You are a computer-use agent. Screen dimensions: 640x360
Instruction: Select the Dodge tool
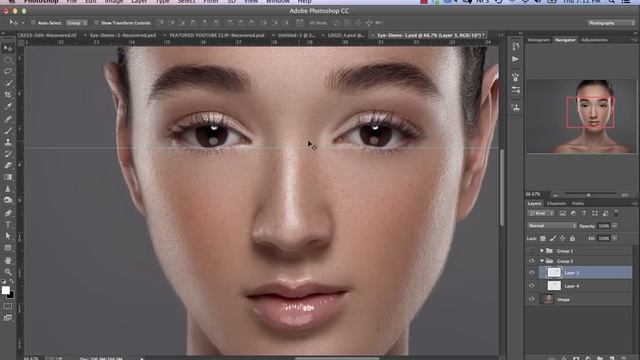pyautogui.click(x=8, y=200)
